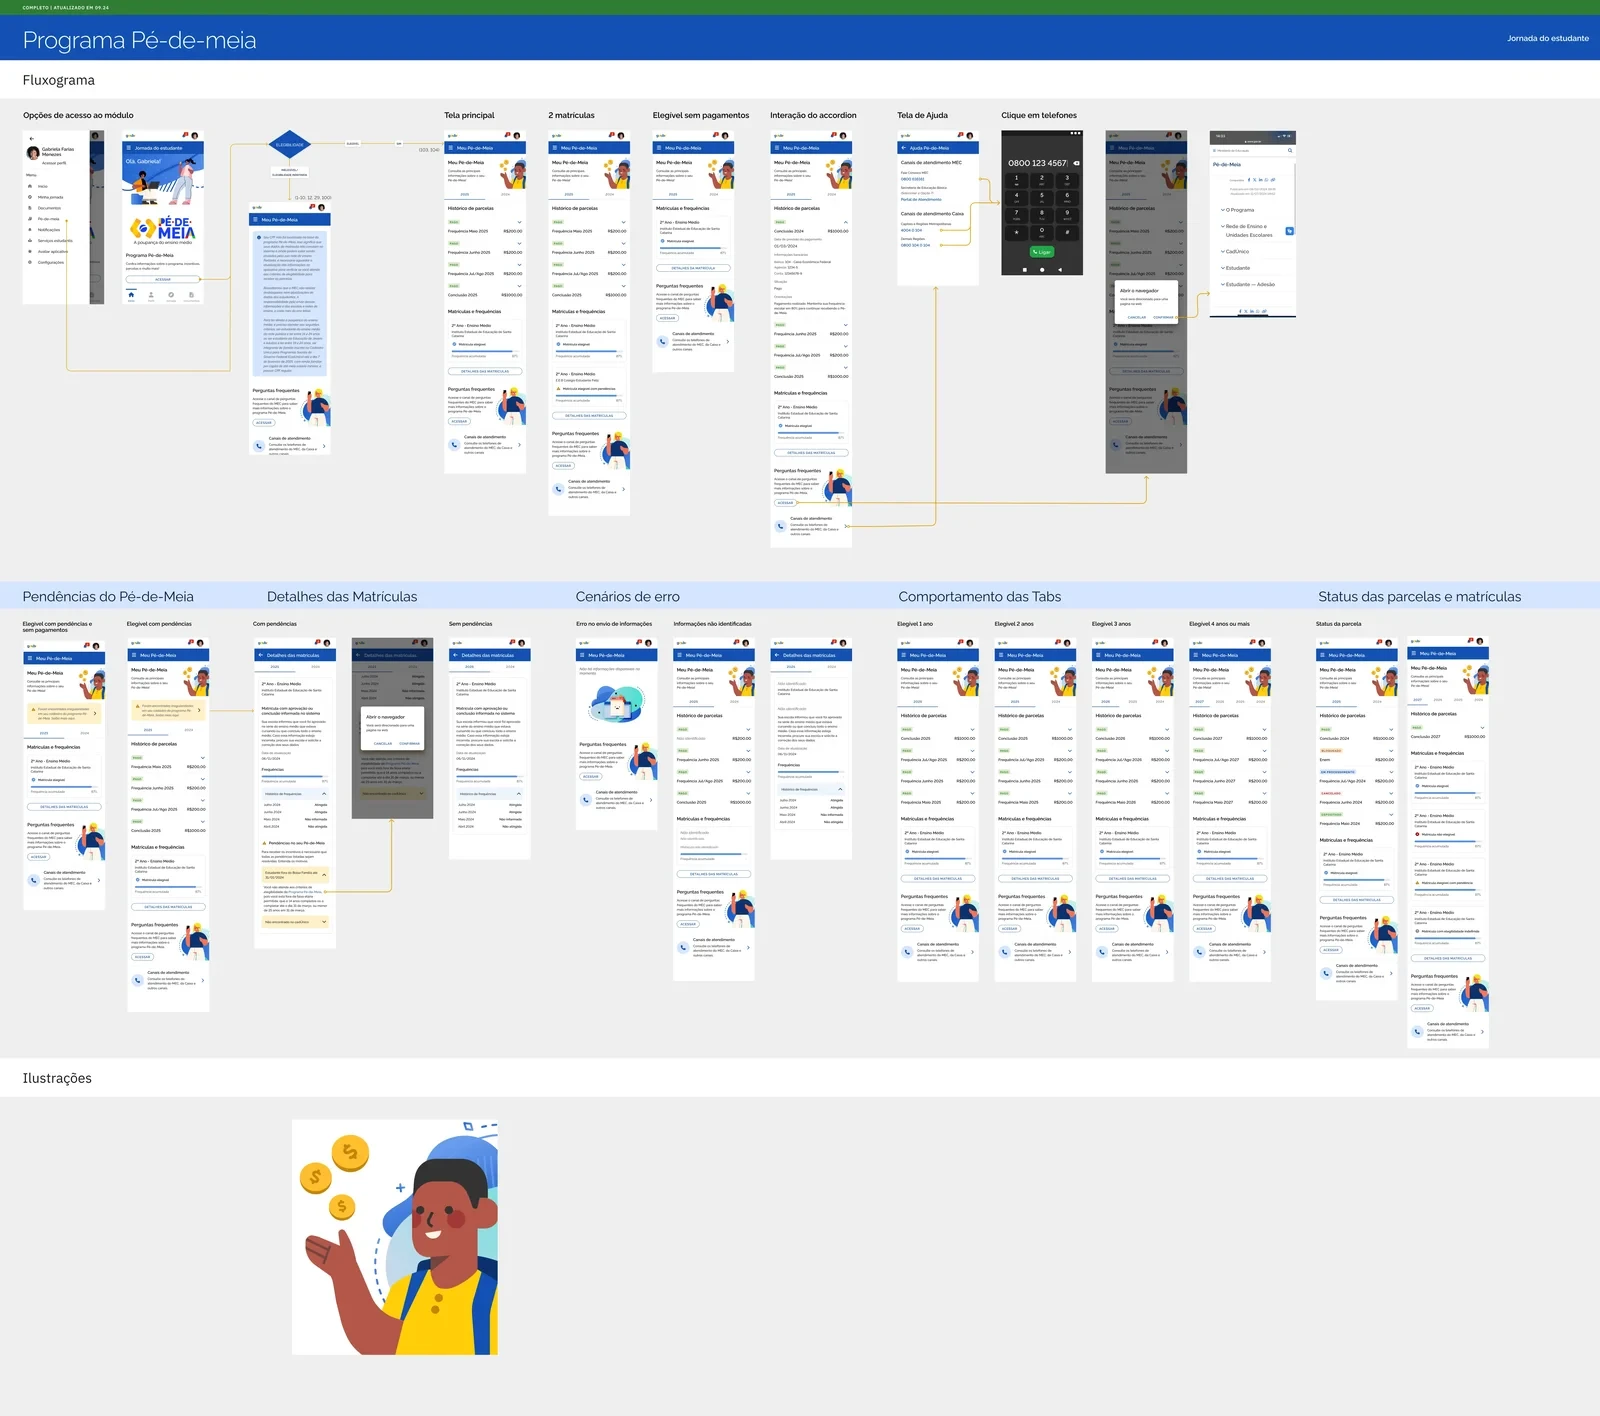
Task: Click the ELEGIBILIDADE diamond decision node
Action: click(x=290, y=145)
